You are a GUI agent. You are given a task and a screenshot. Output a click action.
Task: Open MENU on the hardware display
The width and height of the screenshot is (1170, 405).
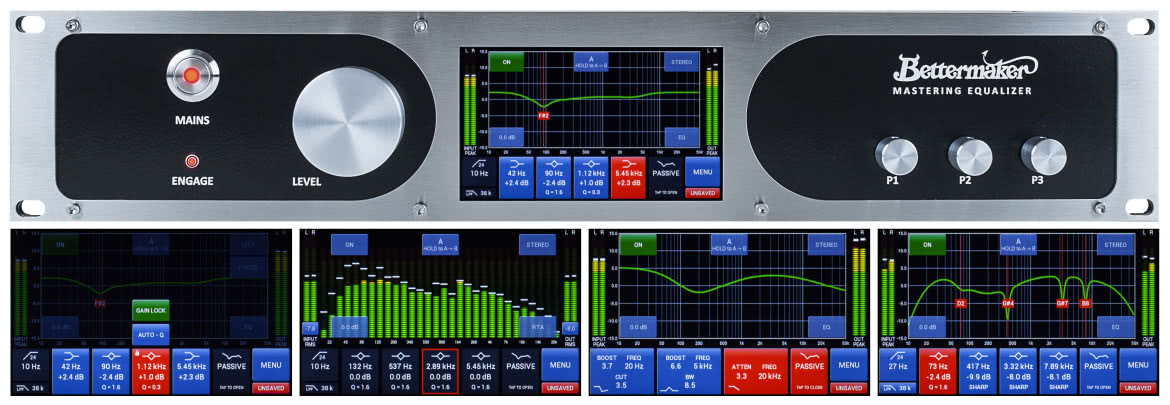pos(702,172)
